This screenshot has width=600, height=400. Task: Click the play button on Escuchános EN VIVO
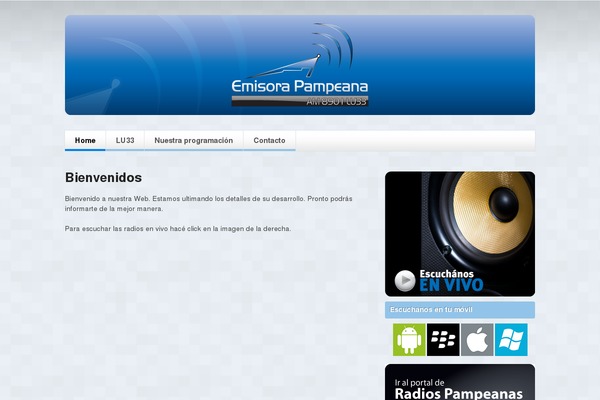click(405, 281)
